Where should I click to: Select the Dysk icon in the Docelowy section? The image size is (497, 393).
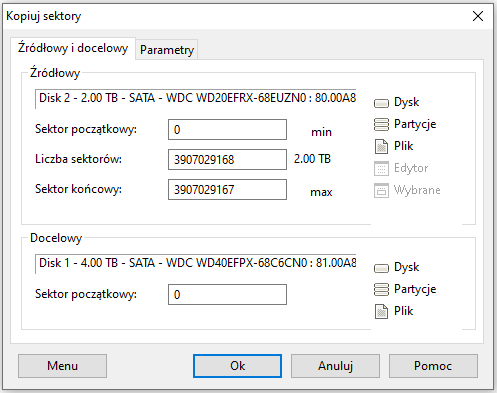(381, 268)
